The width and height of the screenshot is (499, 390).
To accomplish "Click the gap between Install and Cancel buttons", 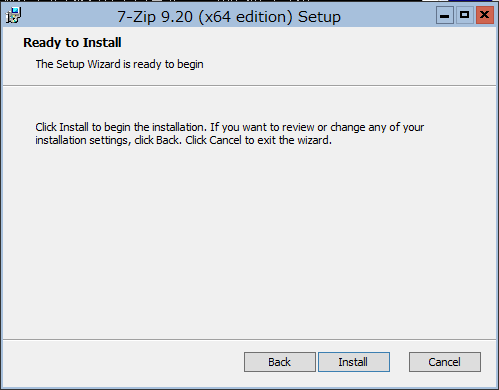I will 399,362.
